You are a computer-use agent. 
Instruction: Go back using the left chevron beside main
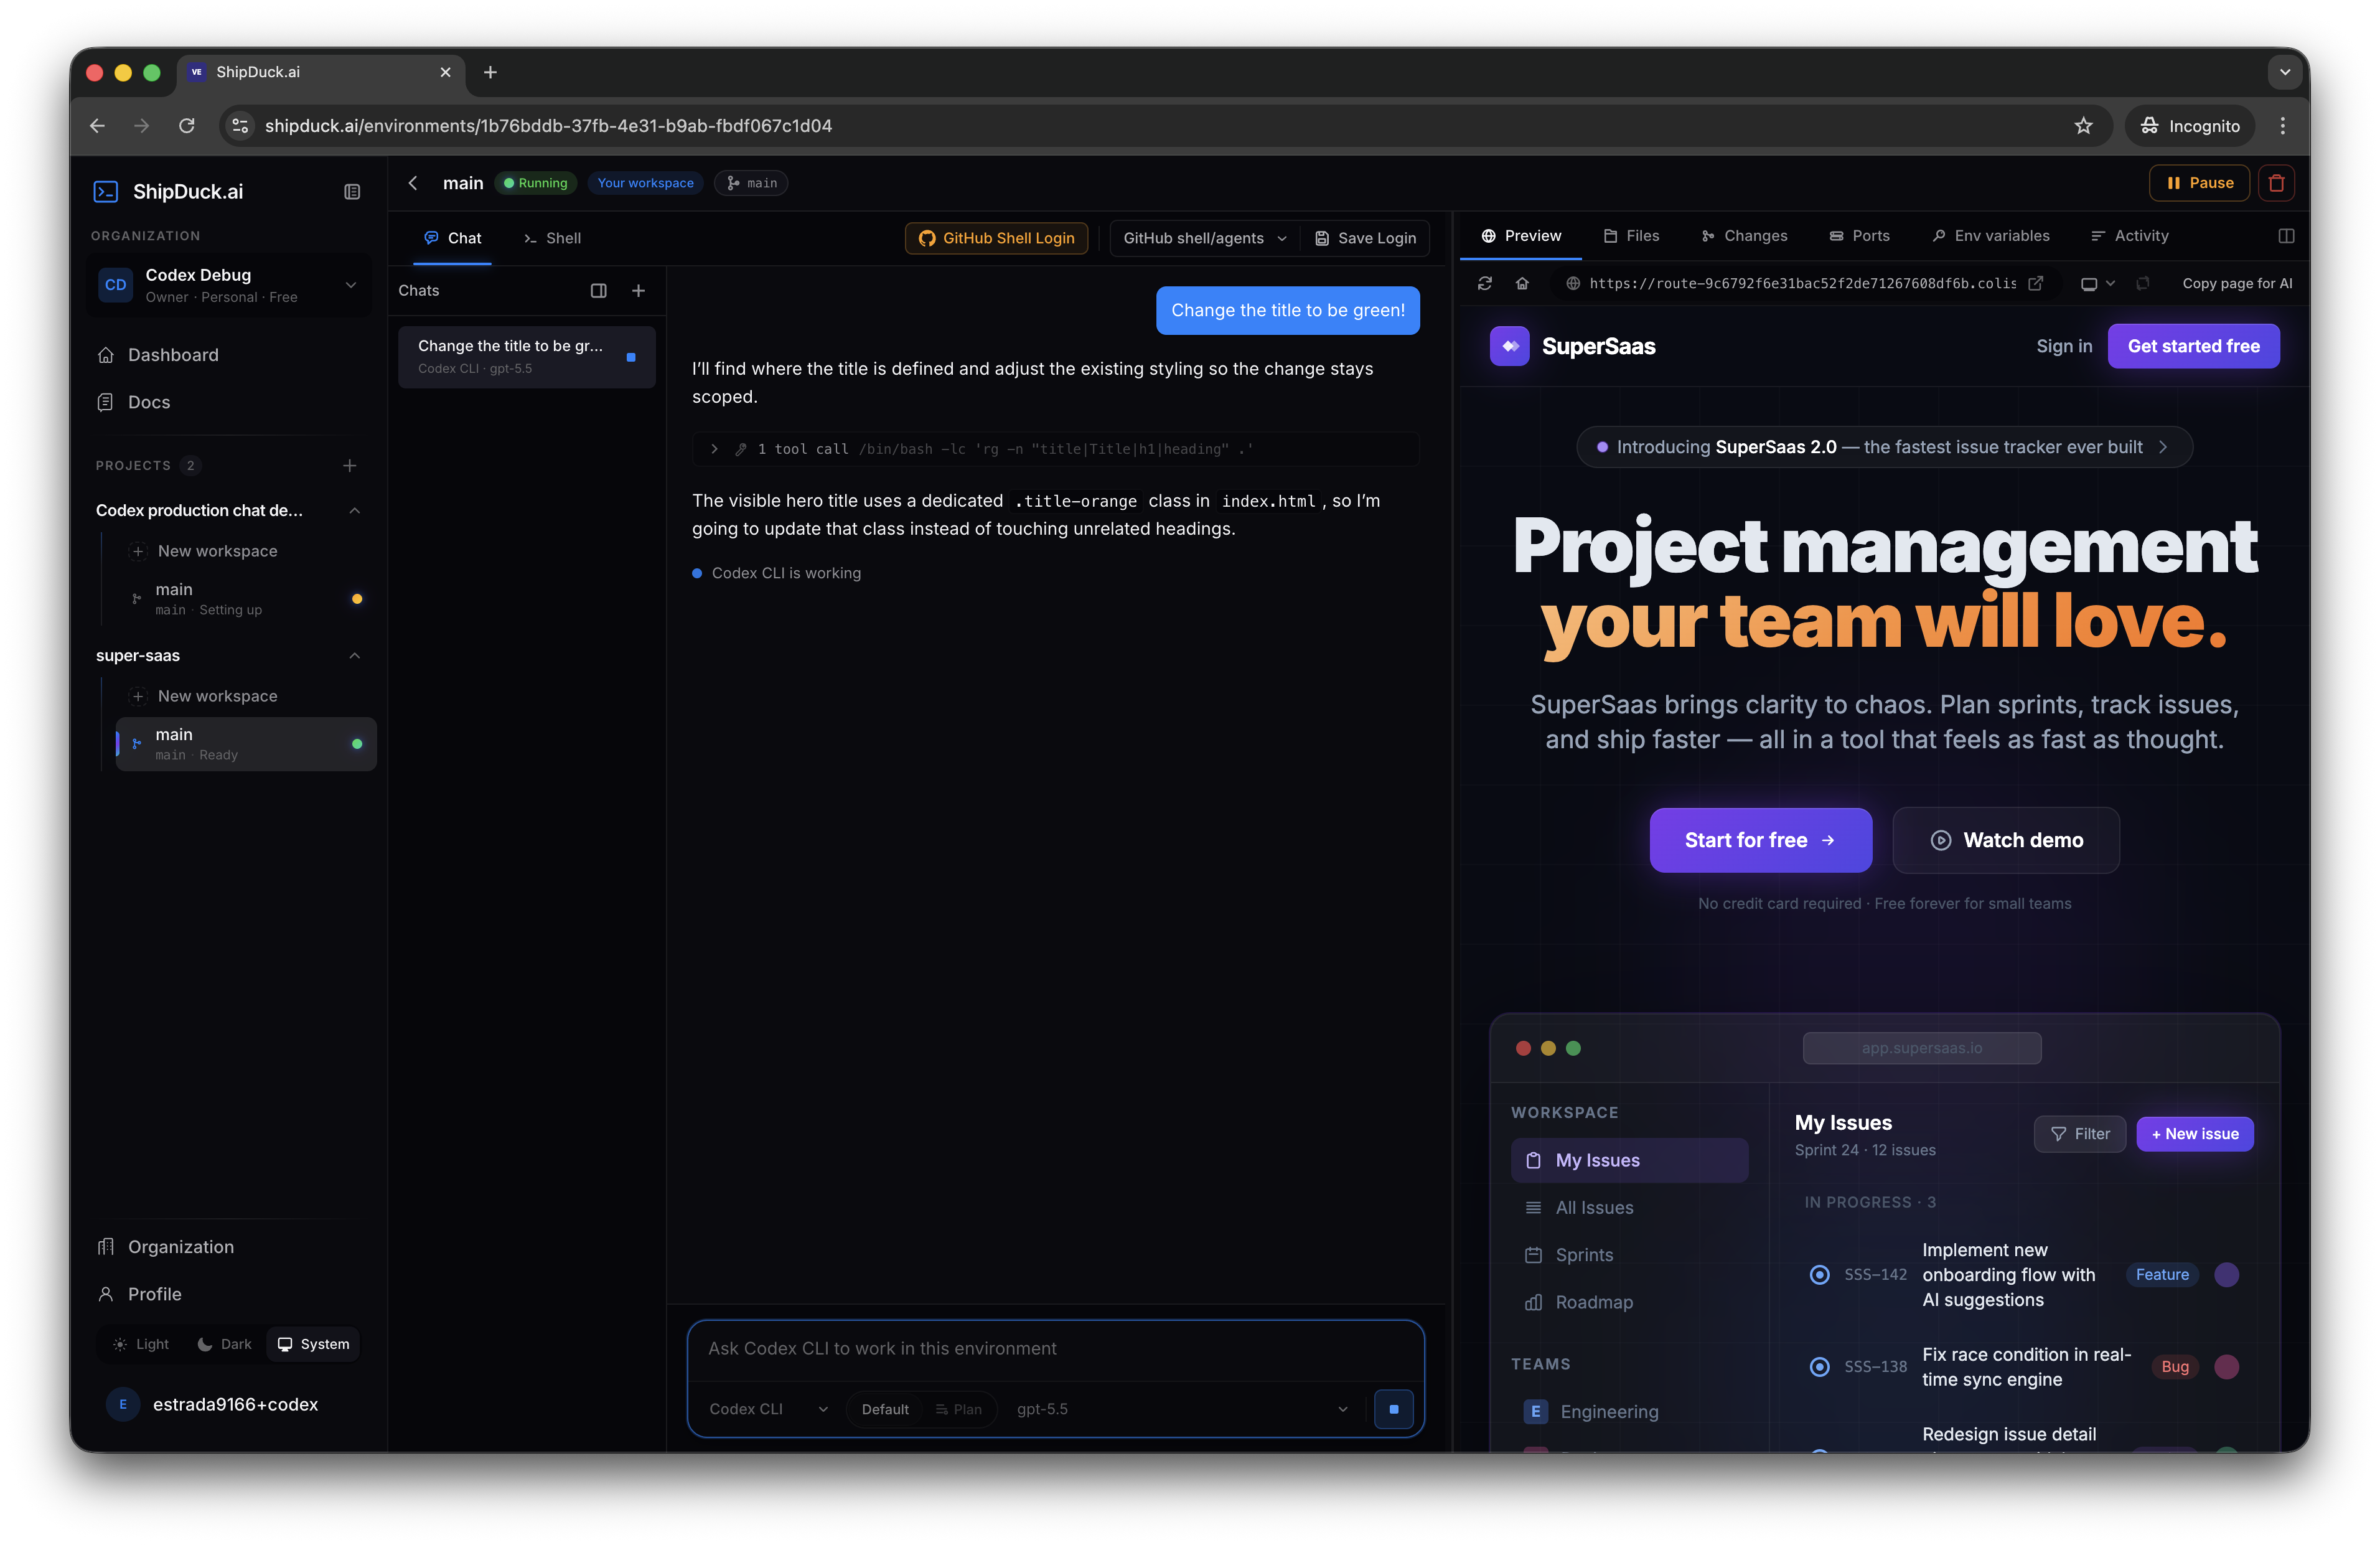click(413, 183)
